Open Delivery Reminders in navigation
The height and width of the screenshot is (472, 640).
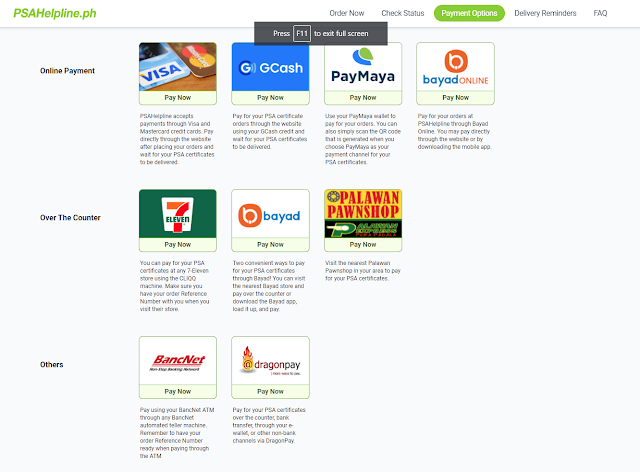tap(545, 13)
